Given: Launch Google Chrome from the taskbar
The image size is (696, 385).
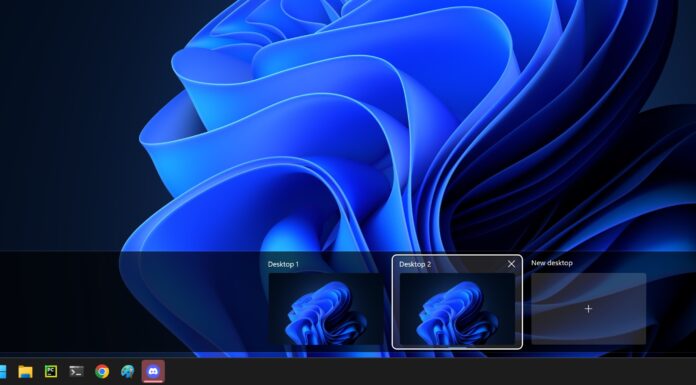Looking at the screenshot, I should tap(102, 371).
